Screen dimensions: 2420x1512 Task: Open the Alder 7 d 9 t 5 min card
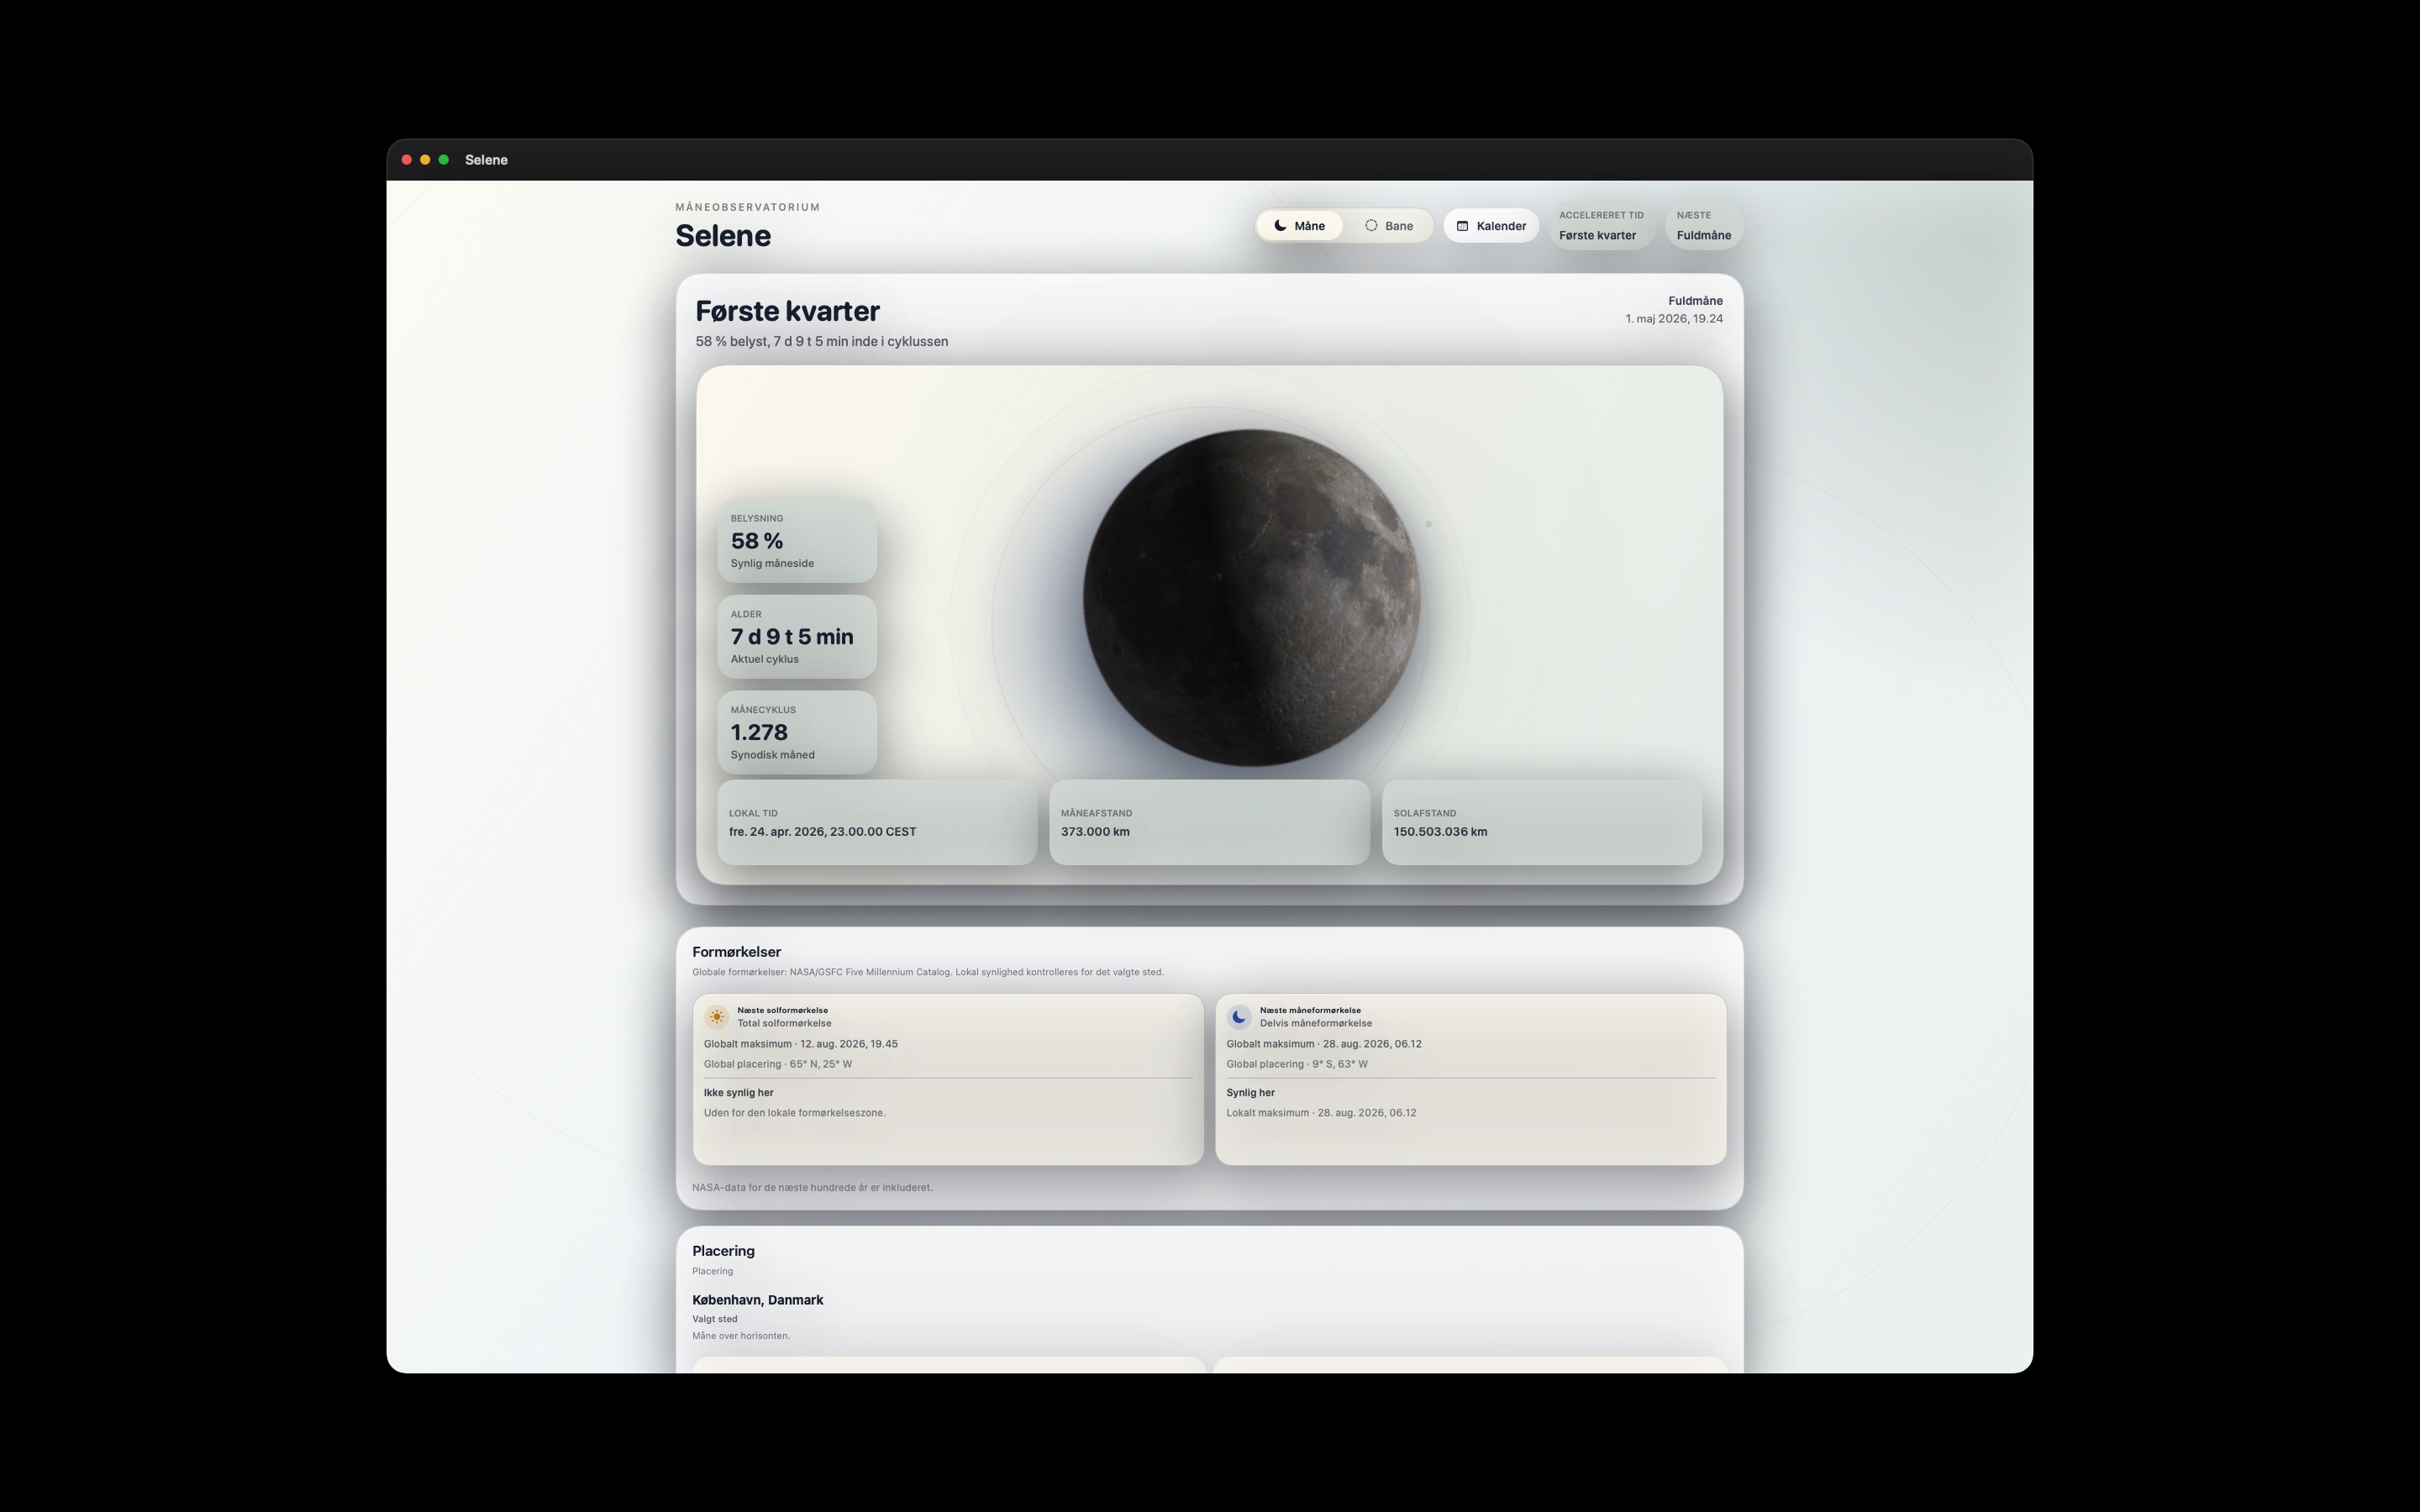point(797,637)
